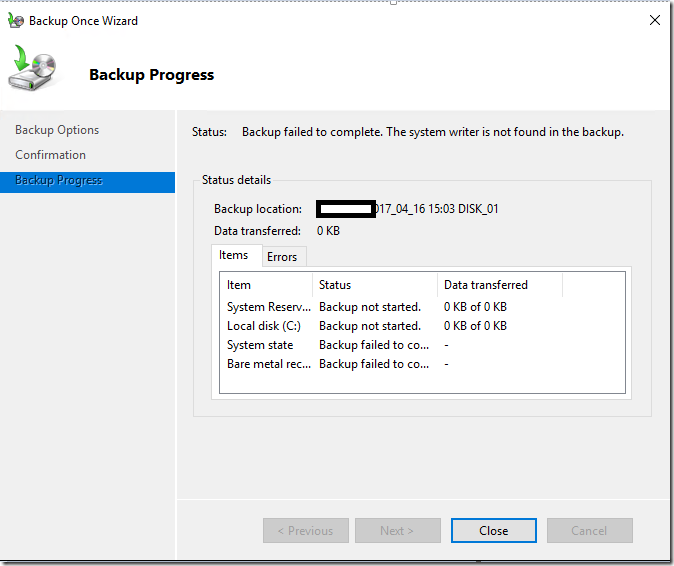Click the Status column header

[x=375, y=285]
